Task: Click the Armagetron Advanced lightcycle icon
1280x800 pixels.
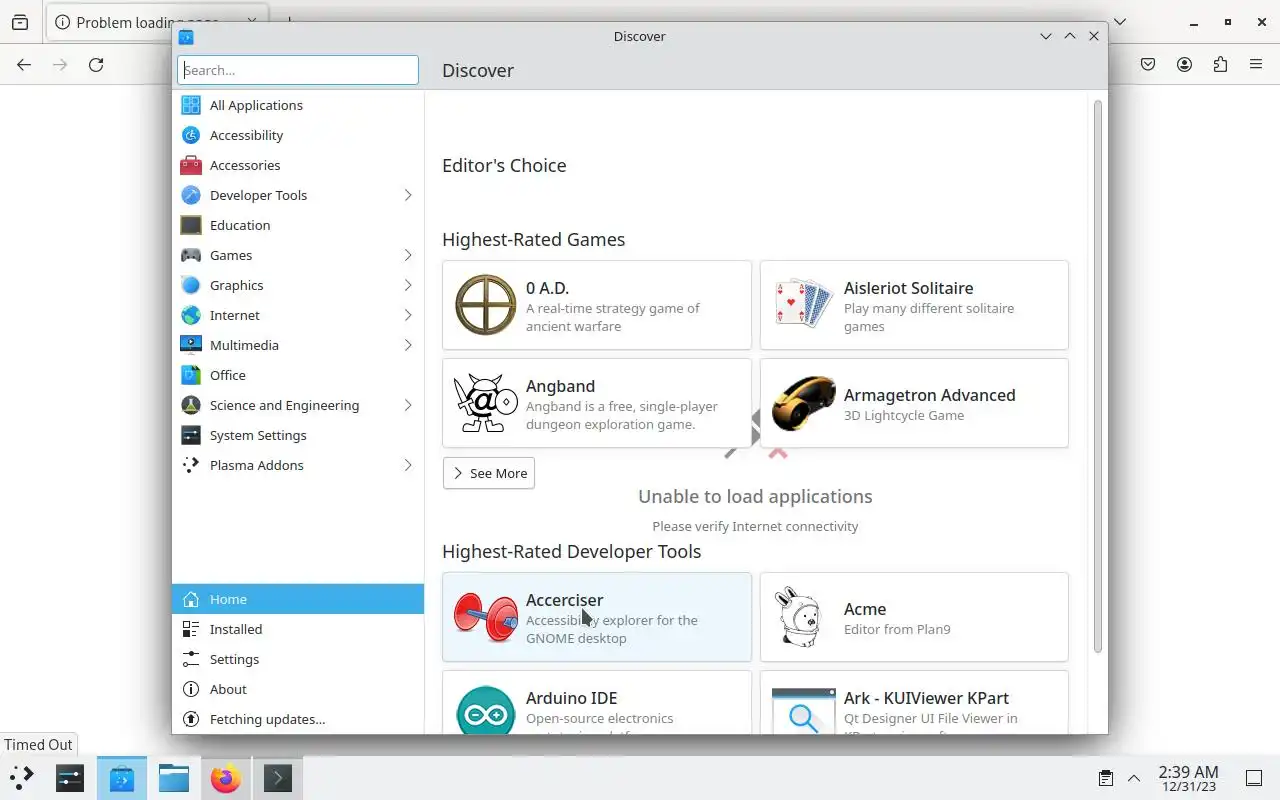Action: pyautogui.click(x=804, y=403)
